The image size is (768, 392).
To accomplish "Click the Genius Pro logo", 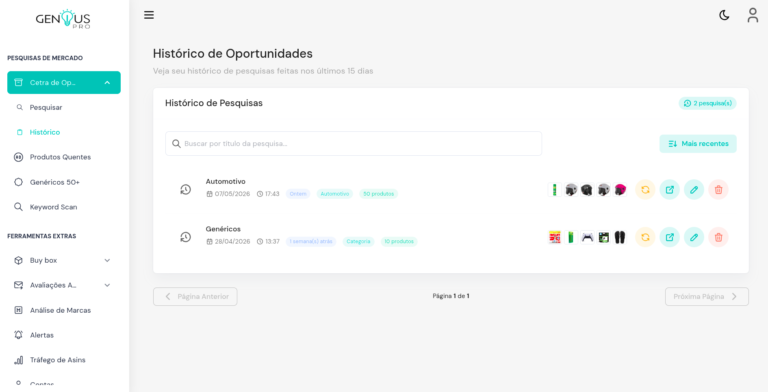I will coord(63,19).
